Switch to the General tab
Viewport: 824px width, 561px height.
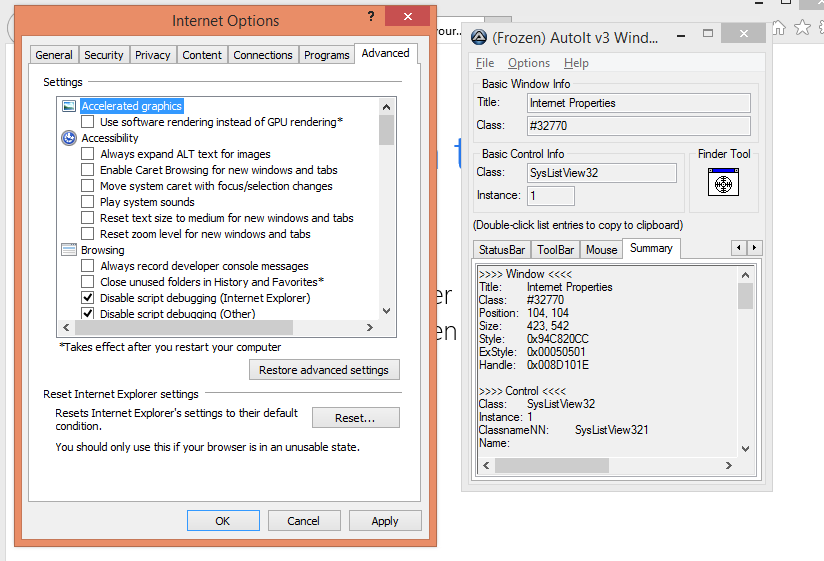54,55
